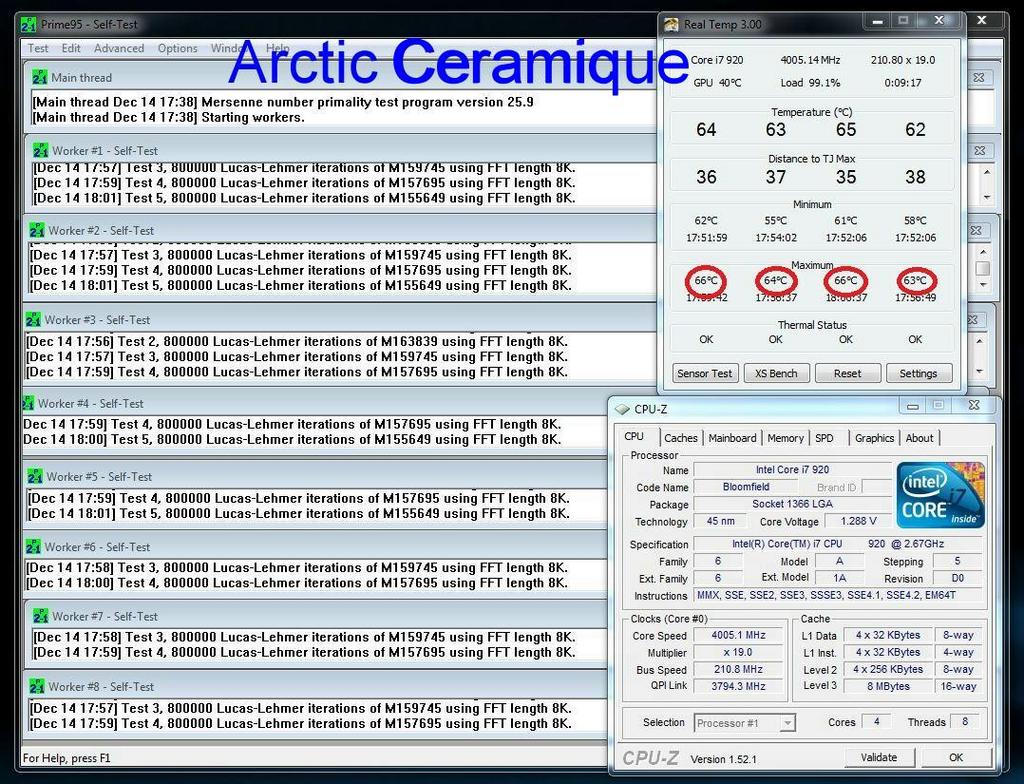Open the Edit menu in Prime95
The width and height of the screenshot is (1024, 784).
pyautogui.click(x=71, y=48)
